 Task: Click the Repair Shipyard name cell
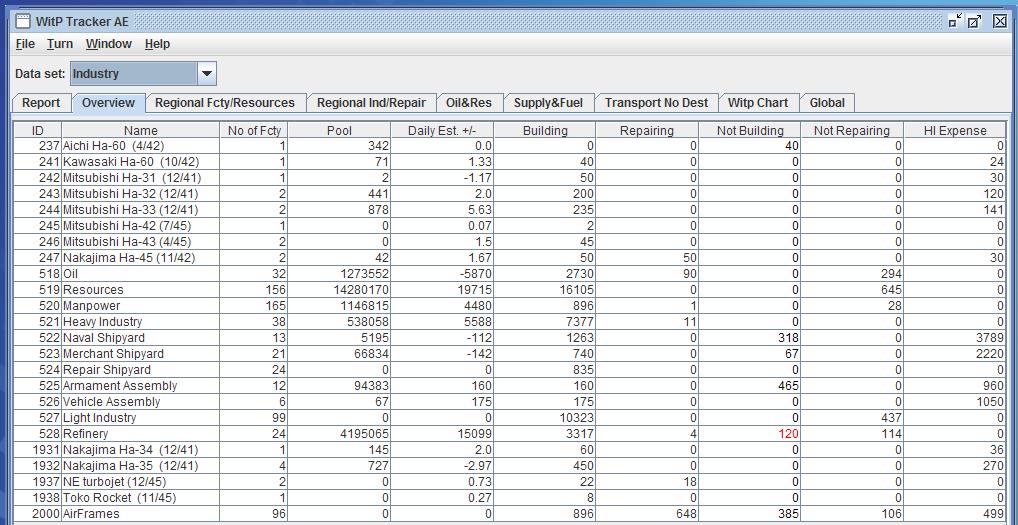tap(141, 370)
